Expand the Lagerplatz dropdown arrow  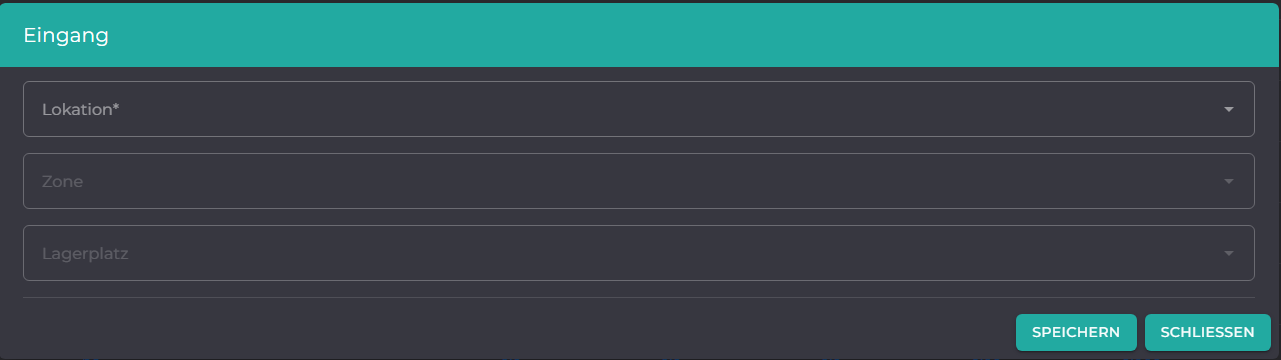point(1228,253)
